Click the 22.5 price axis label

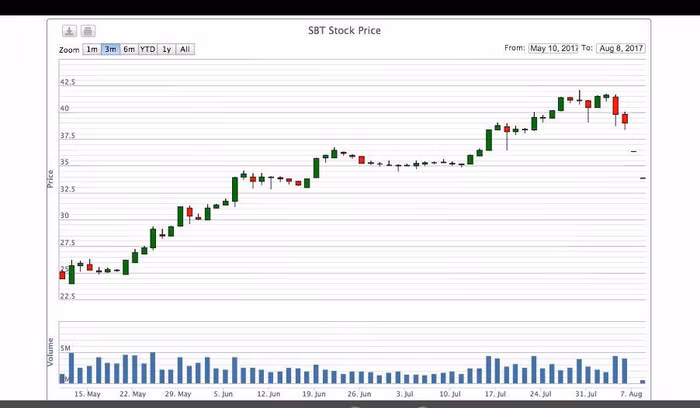coord(67,296)
